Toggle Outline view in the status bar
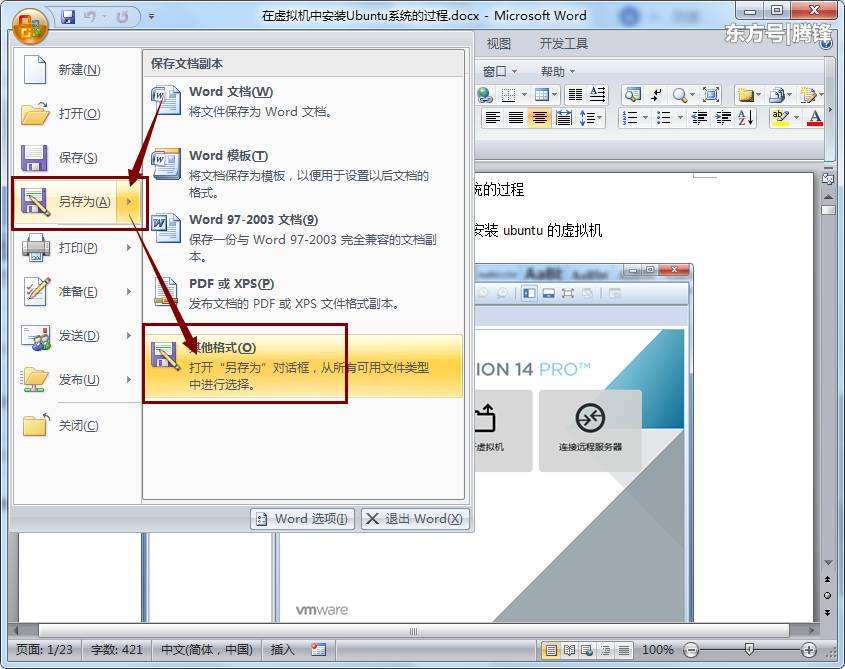Viewport: 845px width, 669px height. [606, 650]
